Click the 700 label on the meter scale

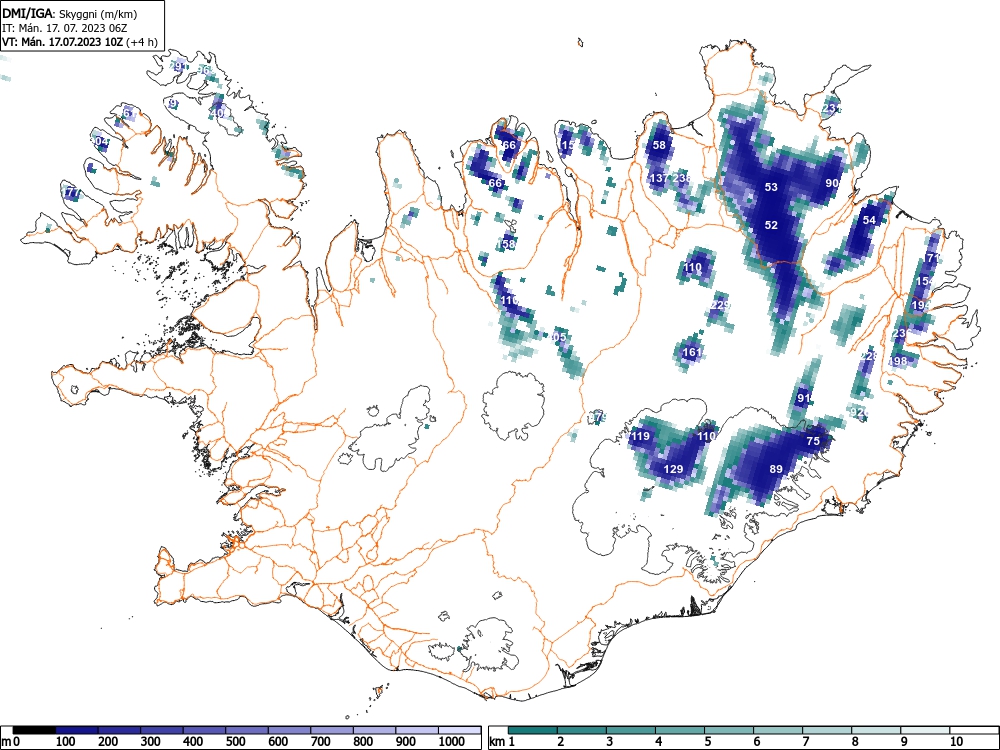coord(320,742)
